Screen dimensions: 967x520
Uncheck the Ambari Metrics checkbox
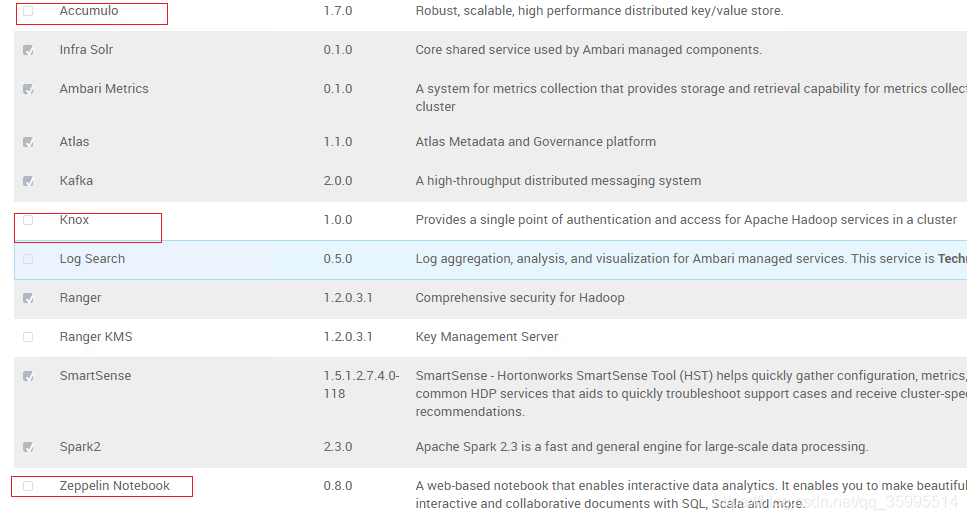28,89
